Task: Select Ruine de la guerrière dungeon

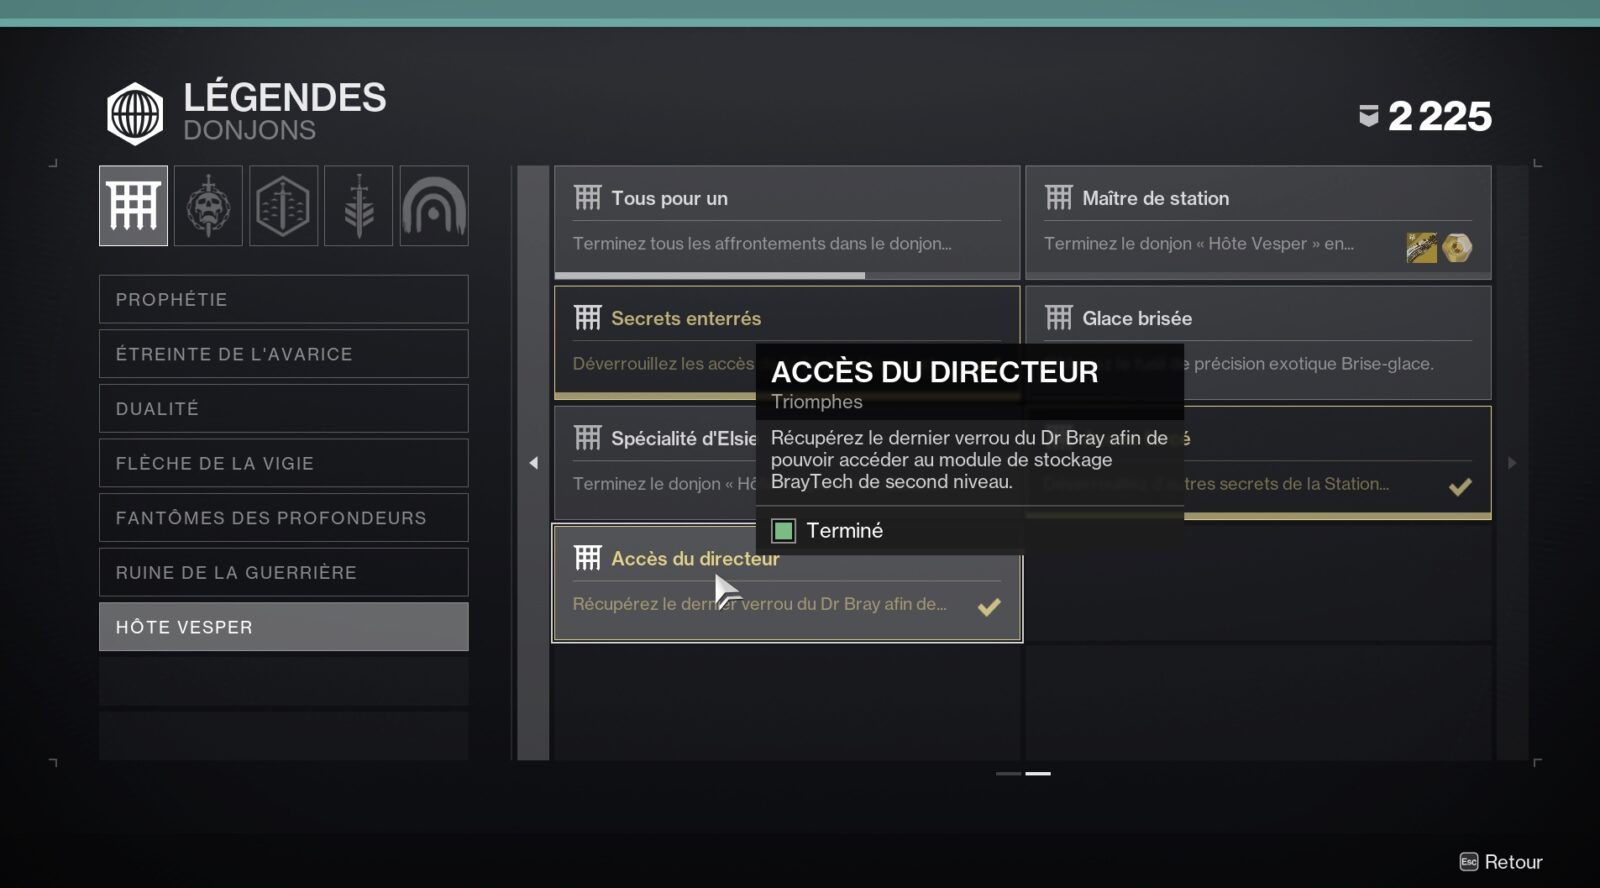Action: click(x=284, y=572)
